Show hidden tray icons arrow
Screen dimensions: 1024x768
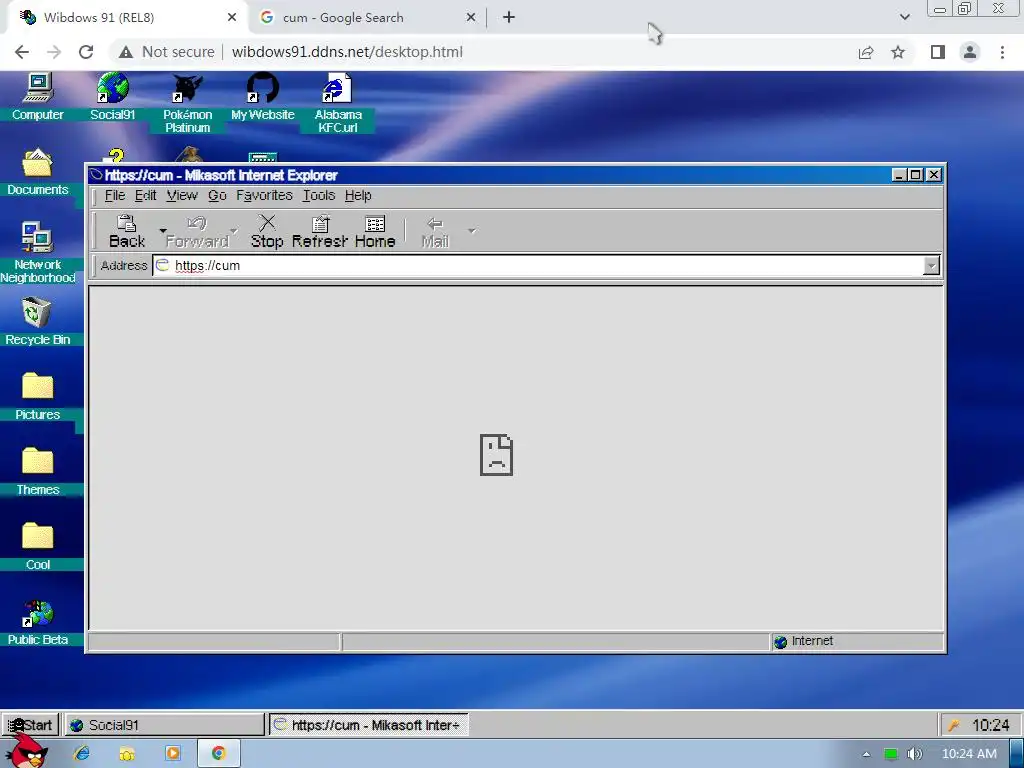point(867,754)
